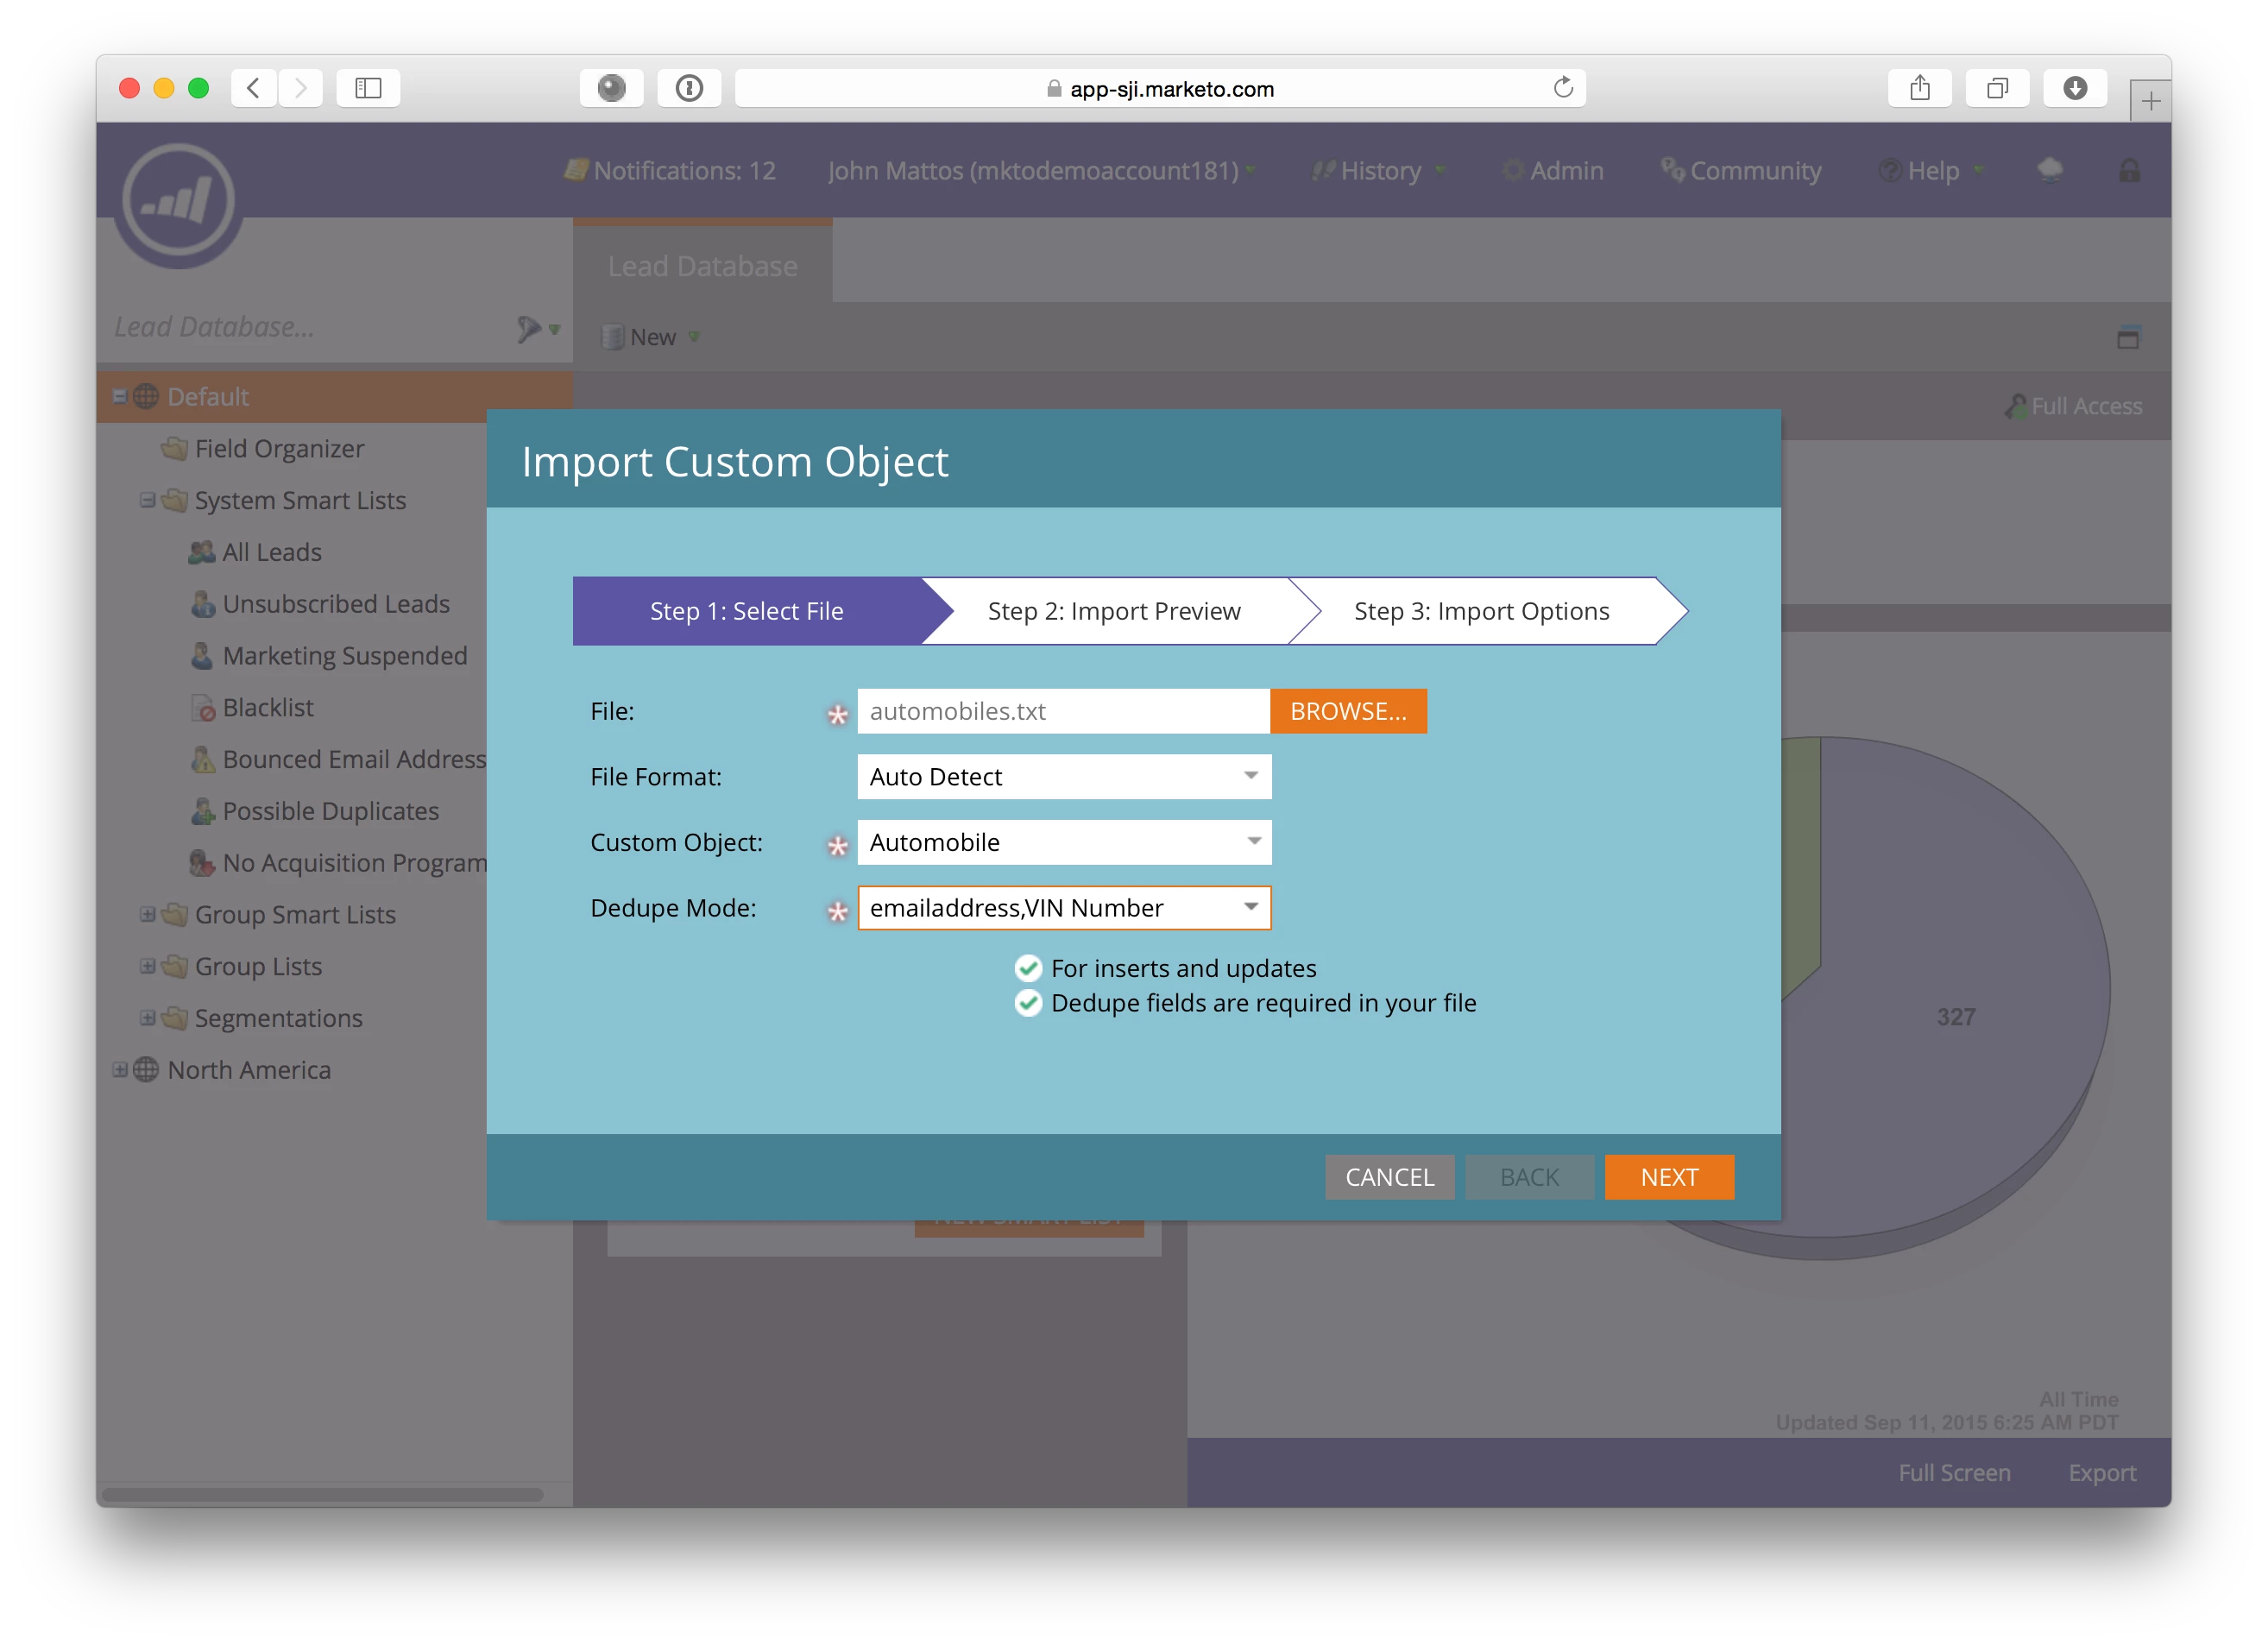
Task: Click the show all tabs icon
Action: pos(1997,88)
